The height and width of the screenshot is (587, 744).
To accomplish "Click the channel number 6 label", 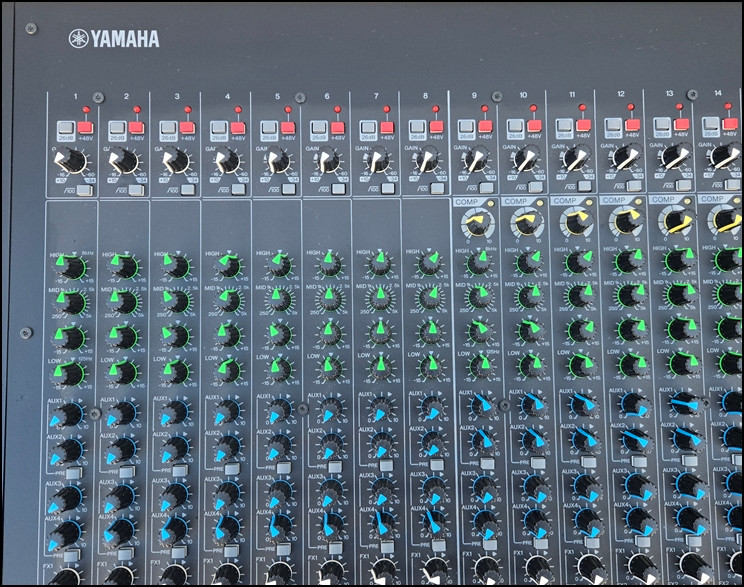I will click(327, 96).
